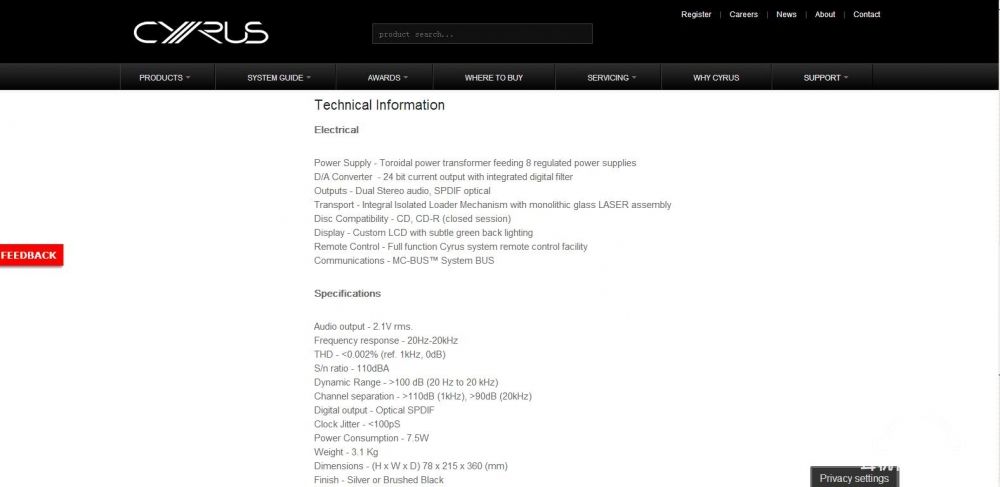The width and height of the screenshot is (1000, 487).
Task: Open the Register link
Action: [x=696, y=14]
